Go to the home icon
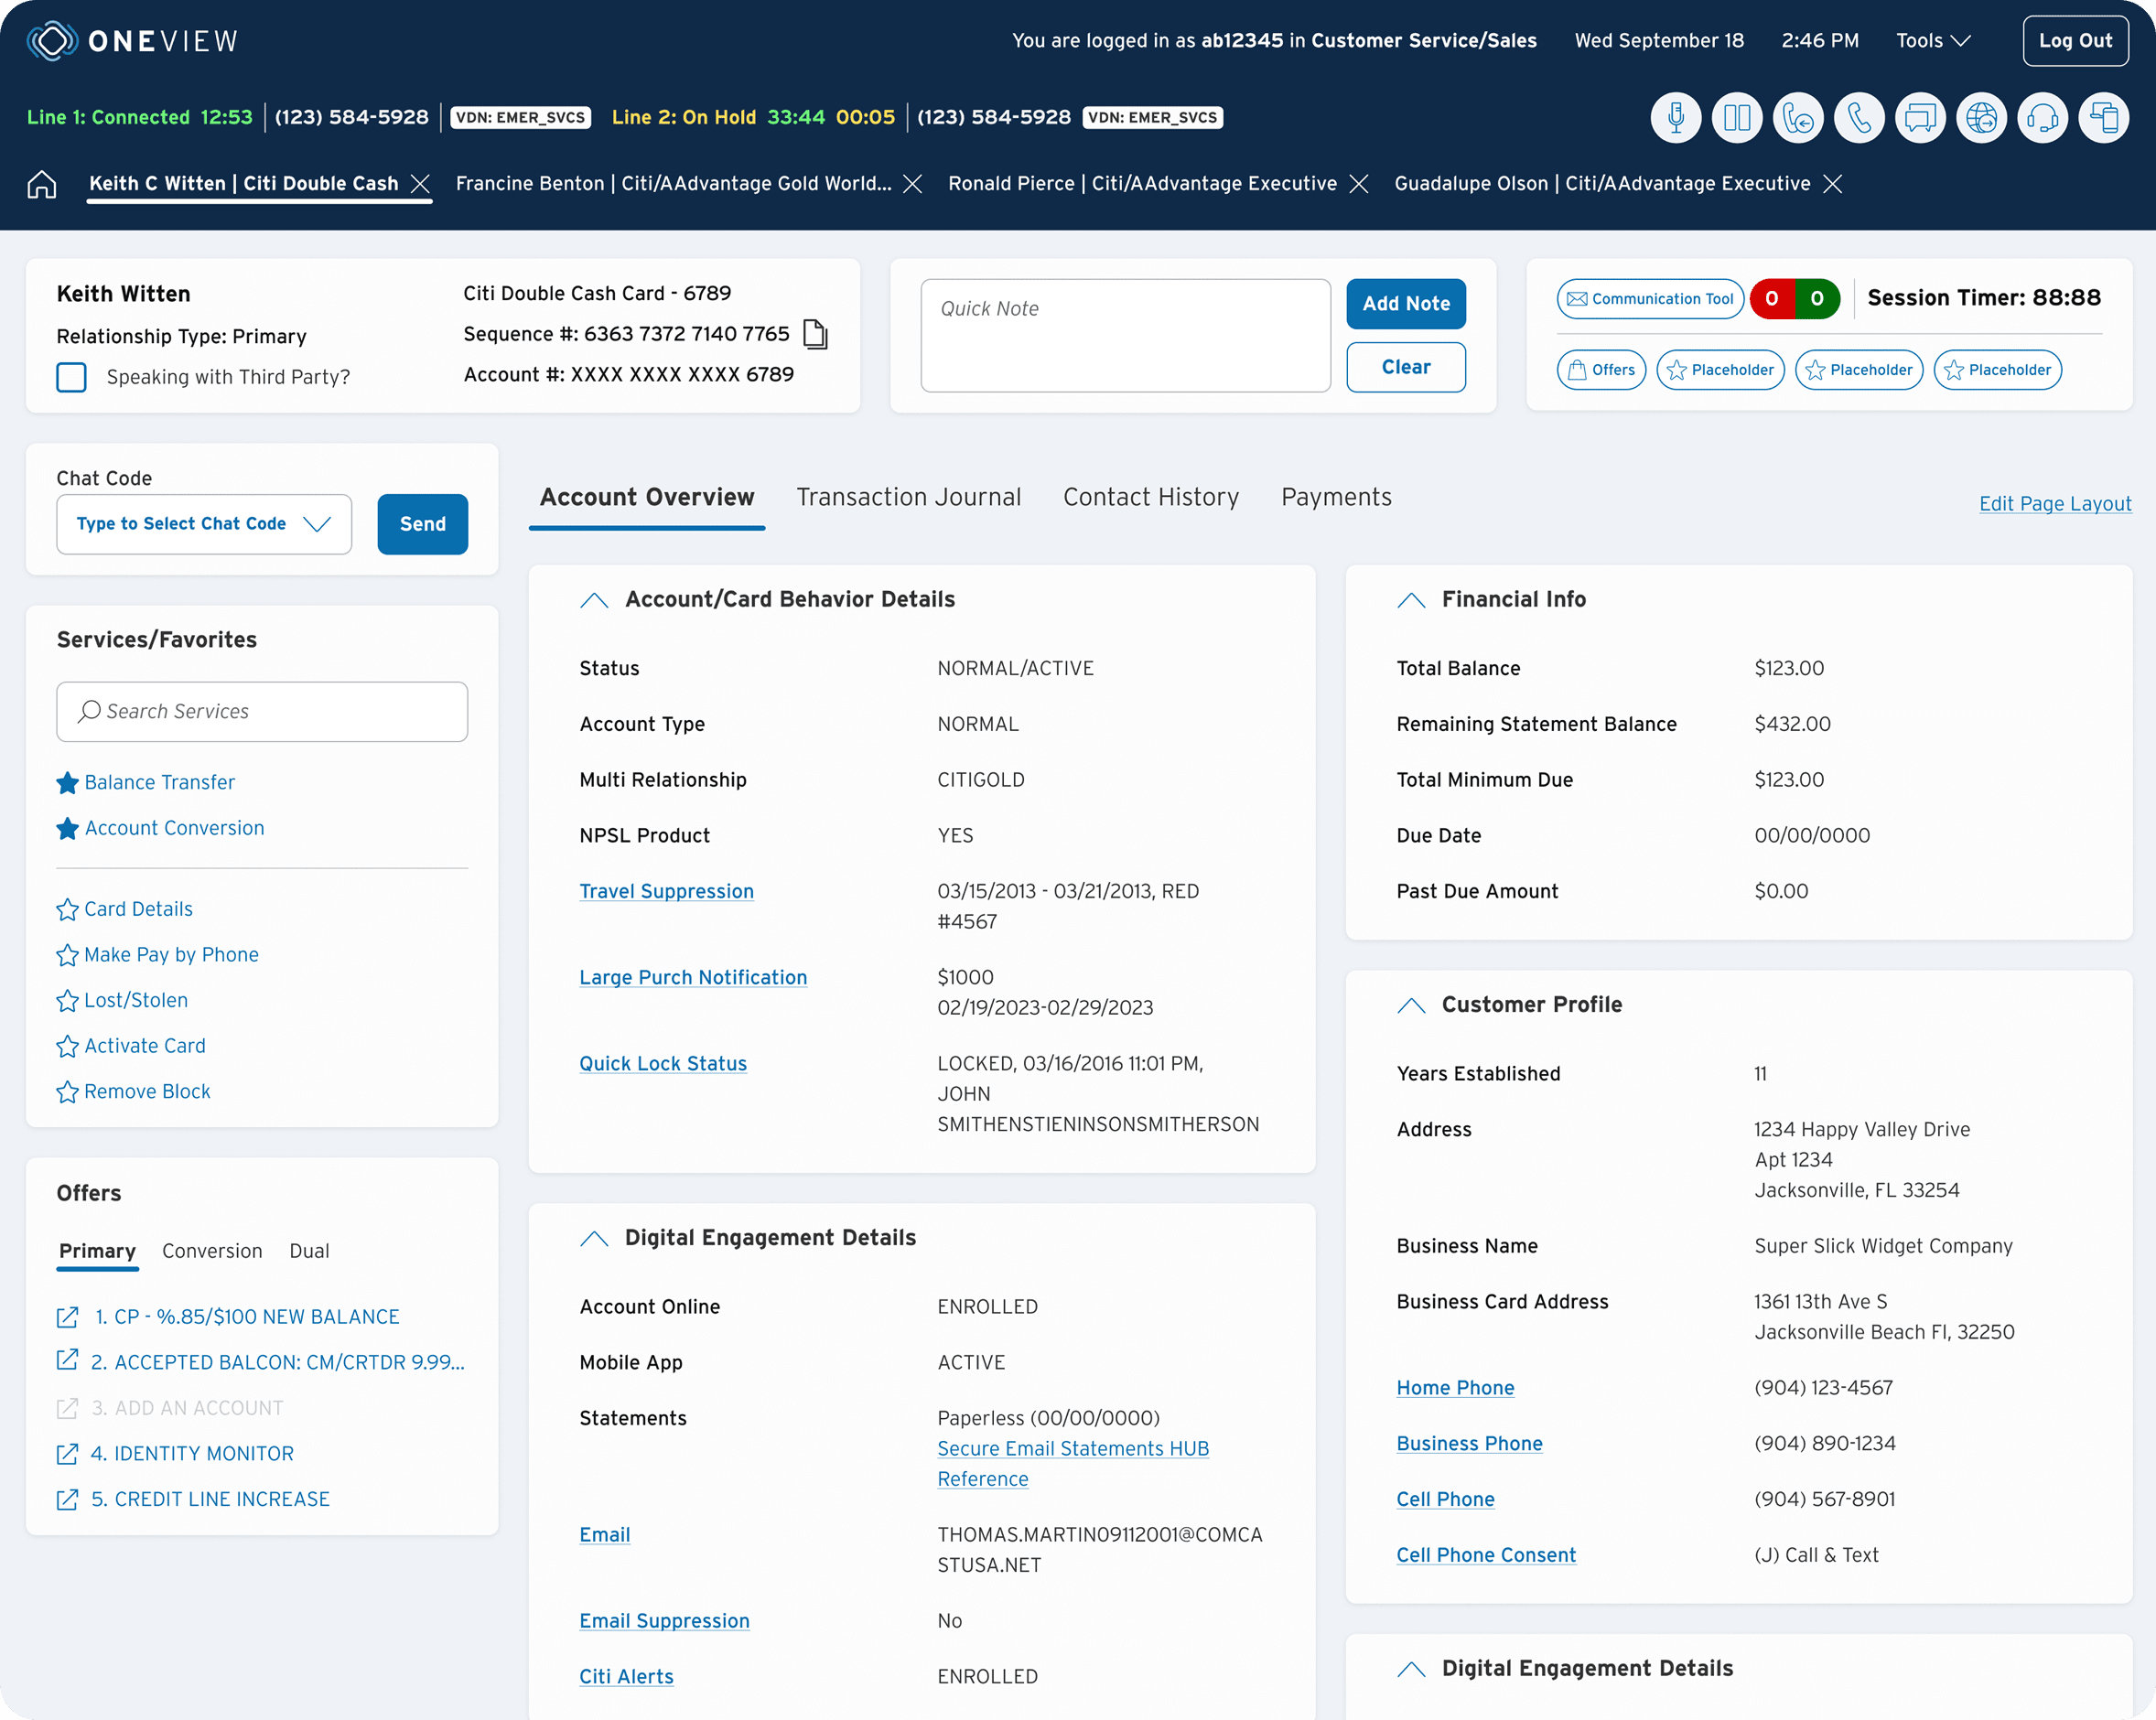2156x1720 pixels. pos(42,184)
